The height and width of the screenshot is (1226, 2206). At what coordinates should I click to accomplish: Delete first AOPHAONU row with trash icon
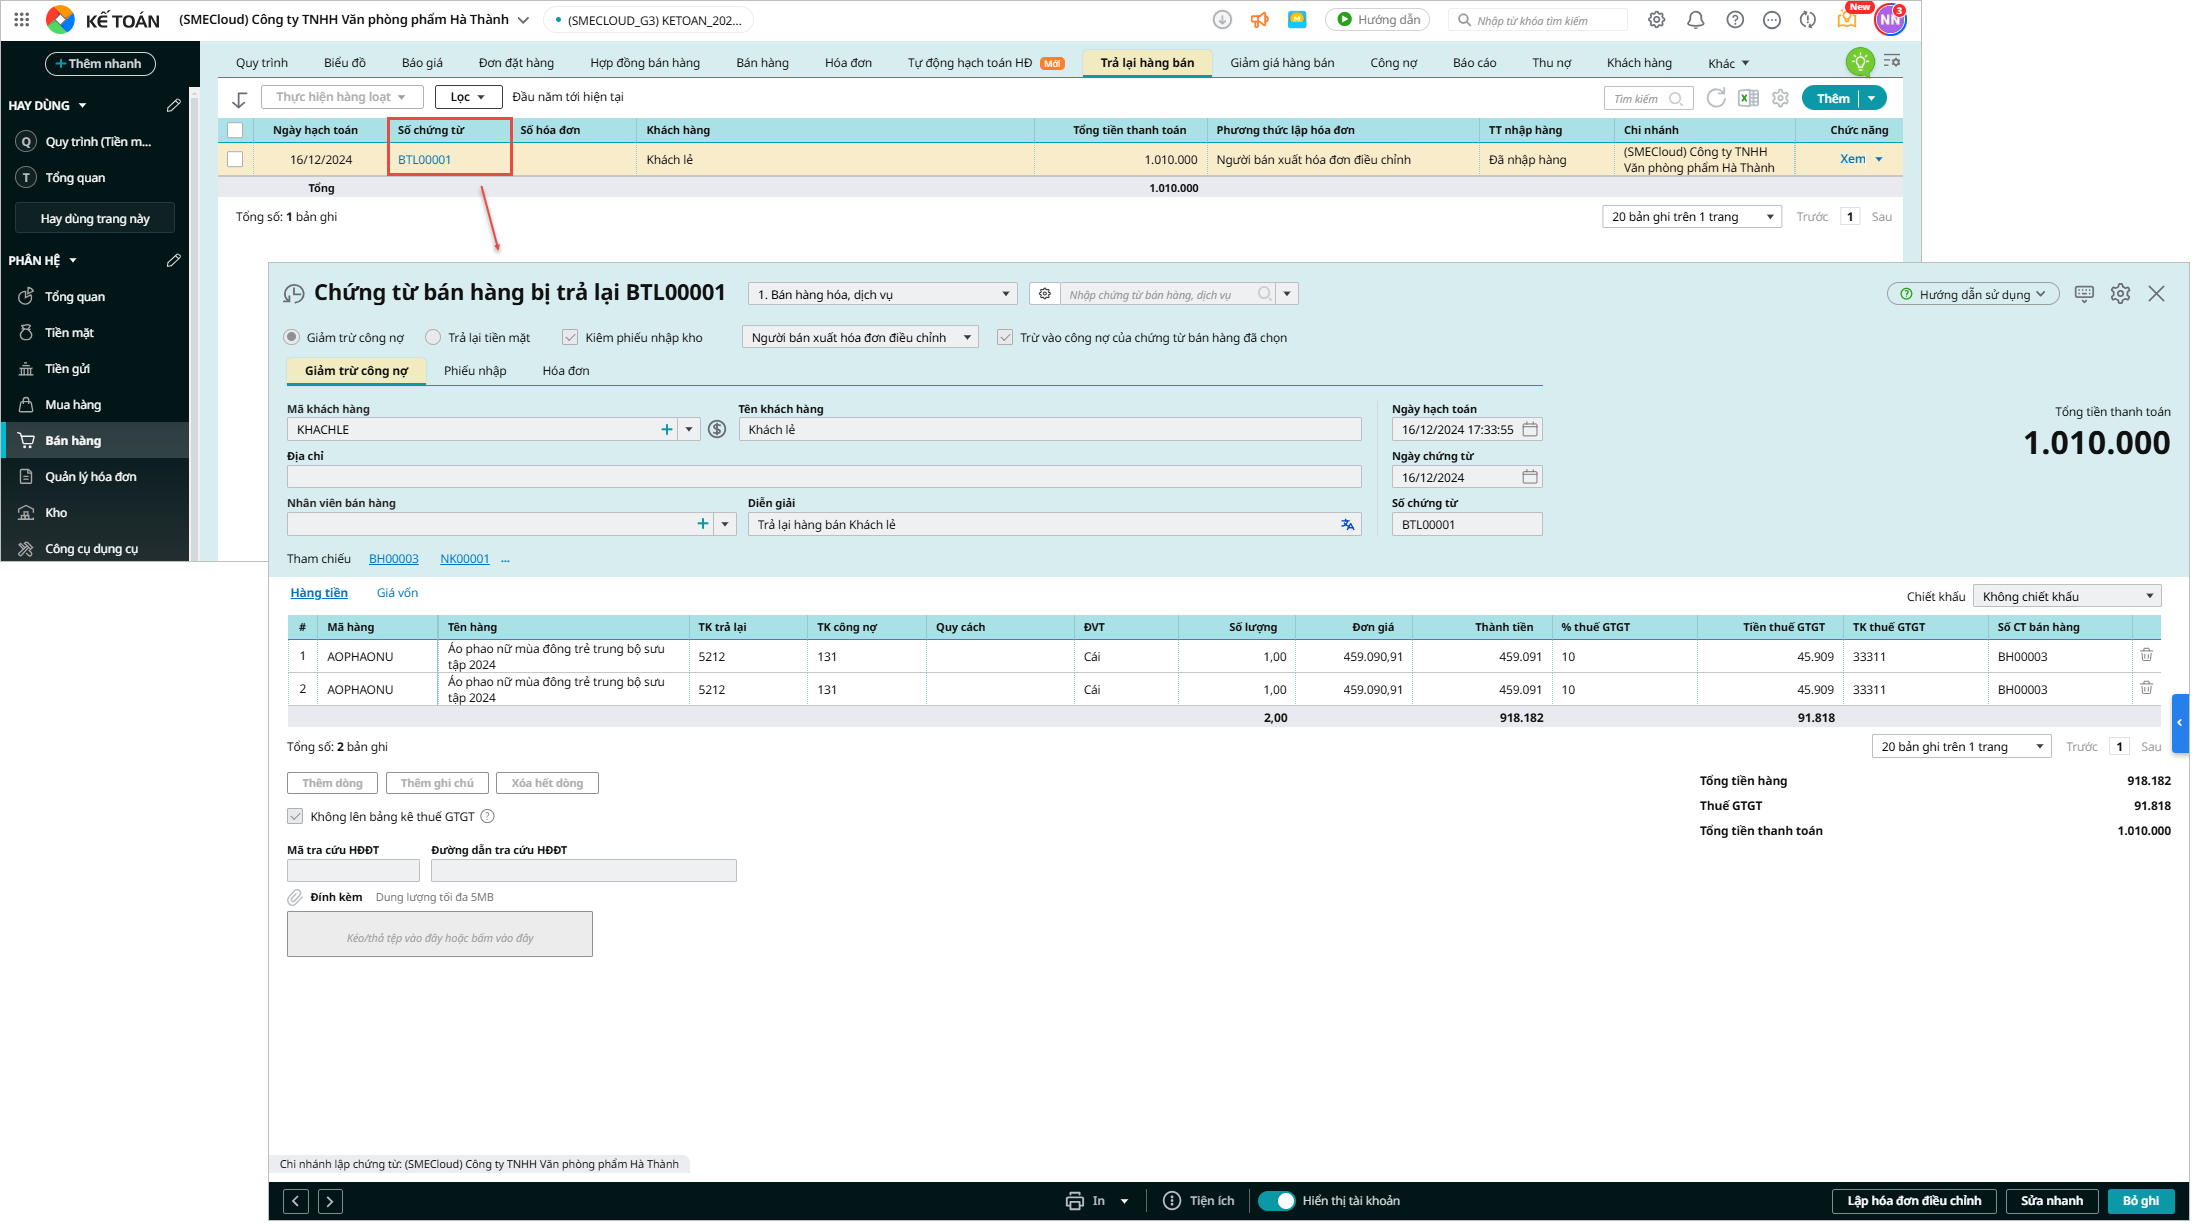click(x=2146, y=655)
